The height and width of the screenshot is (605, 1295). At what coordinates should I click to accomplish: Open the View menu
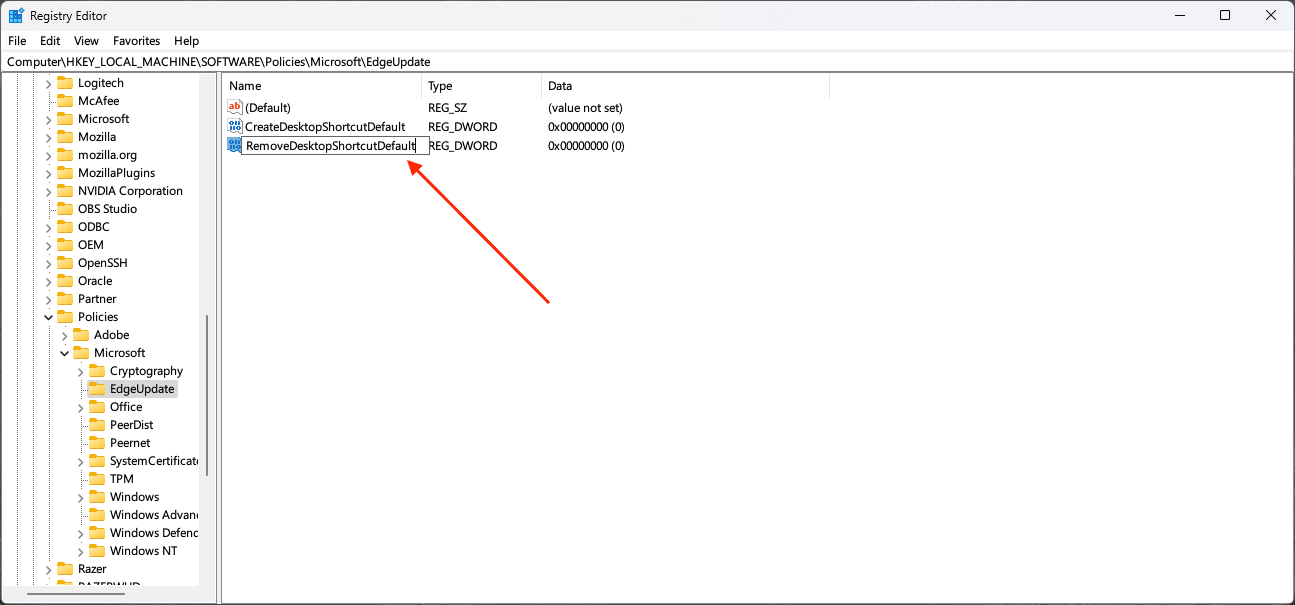(x=87, y=41)
